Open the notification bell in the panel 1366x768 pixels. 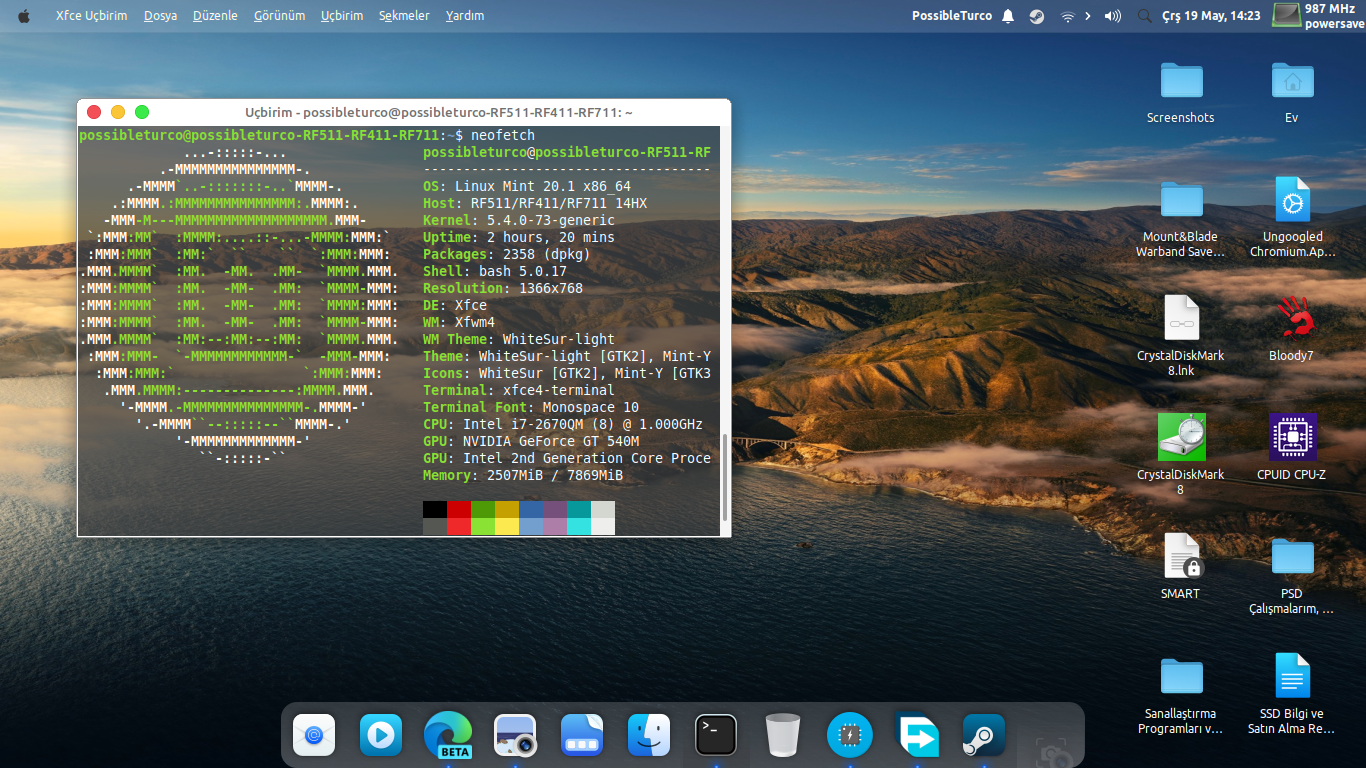click(x=1008, y=16)
